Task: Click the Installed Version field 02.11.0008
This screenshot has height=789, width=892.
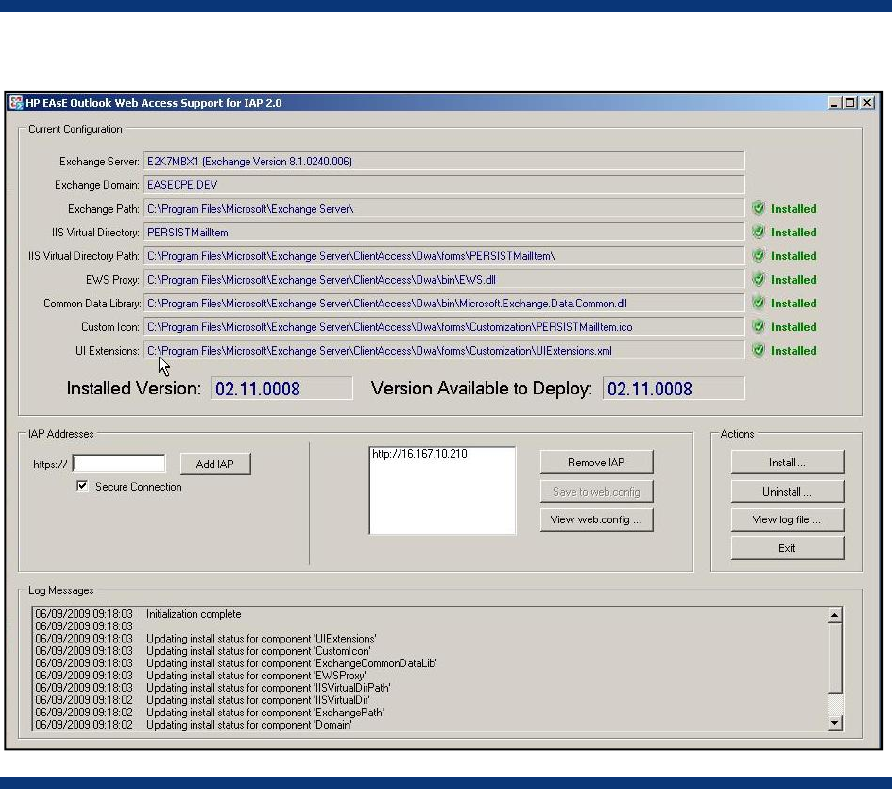Action: pos(282,389)
